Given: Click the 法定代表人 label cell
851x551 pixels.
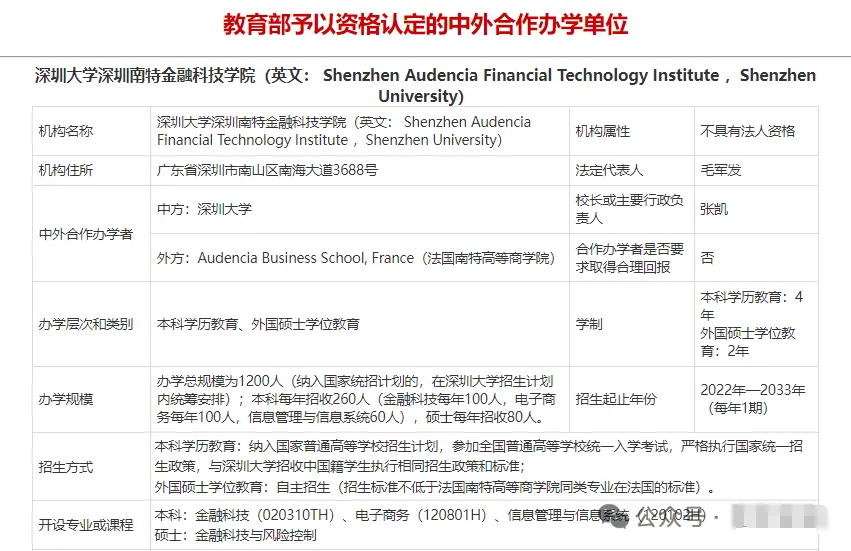Looking at the screenshot, I should 632,170.
